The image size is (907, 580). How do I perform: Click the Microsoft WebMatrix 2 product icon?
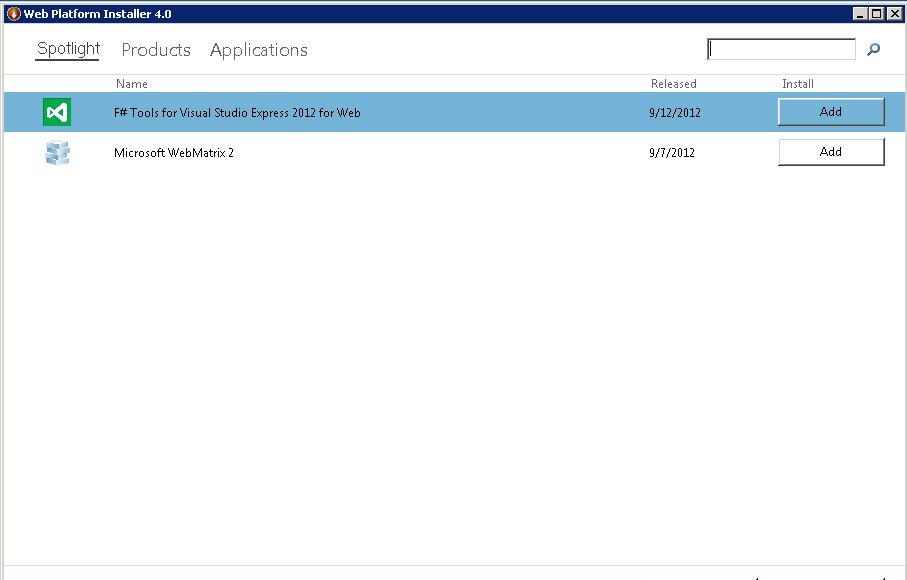pyautogui.click(x=57, y=152)
